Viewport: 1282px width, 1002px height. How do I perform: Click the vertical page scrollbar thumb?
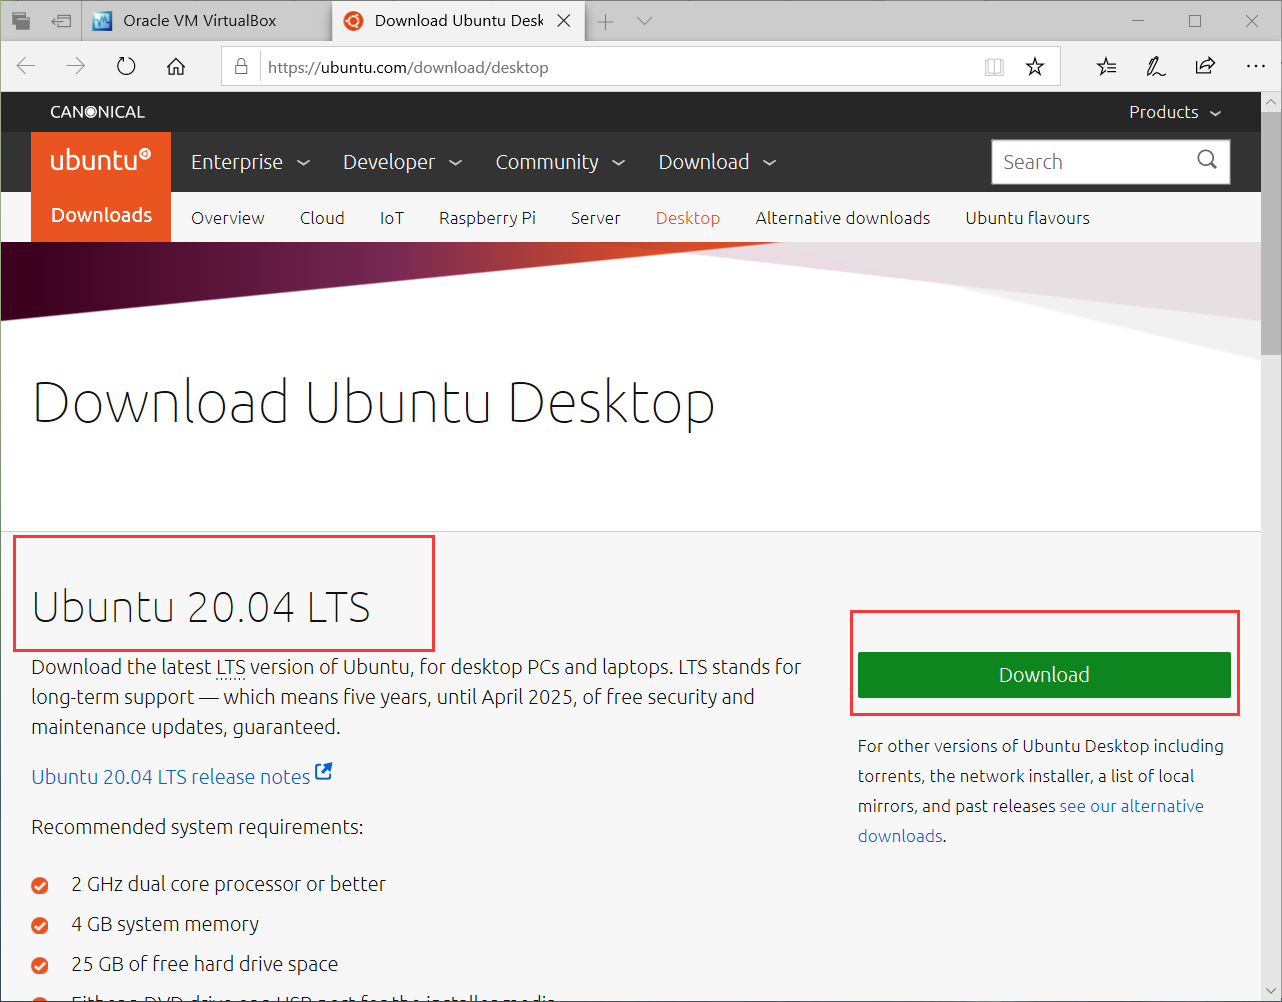pyautogui.click(x=1271, y=233)
